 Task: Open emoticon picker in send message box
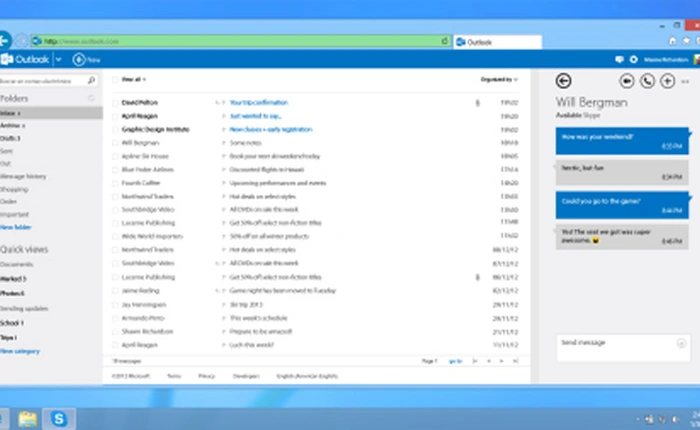coord(681,343)
